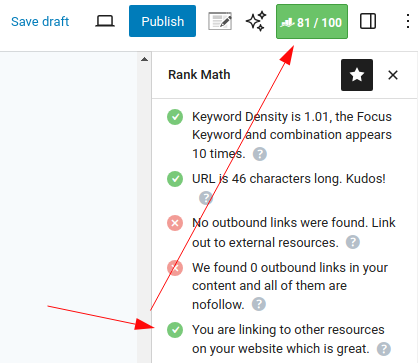Unpin Rank Math with star icon

(x=357, y=75)
